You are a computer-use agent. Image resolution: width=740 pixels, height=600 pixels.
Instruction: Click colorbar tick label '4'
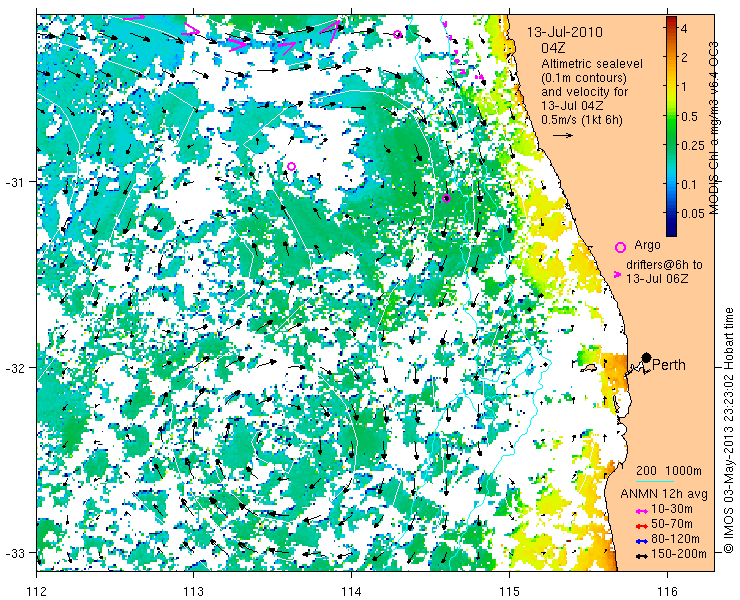tap(684, 29)
